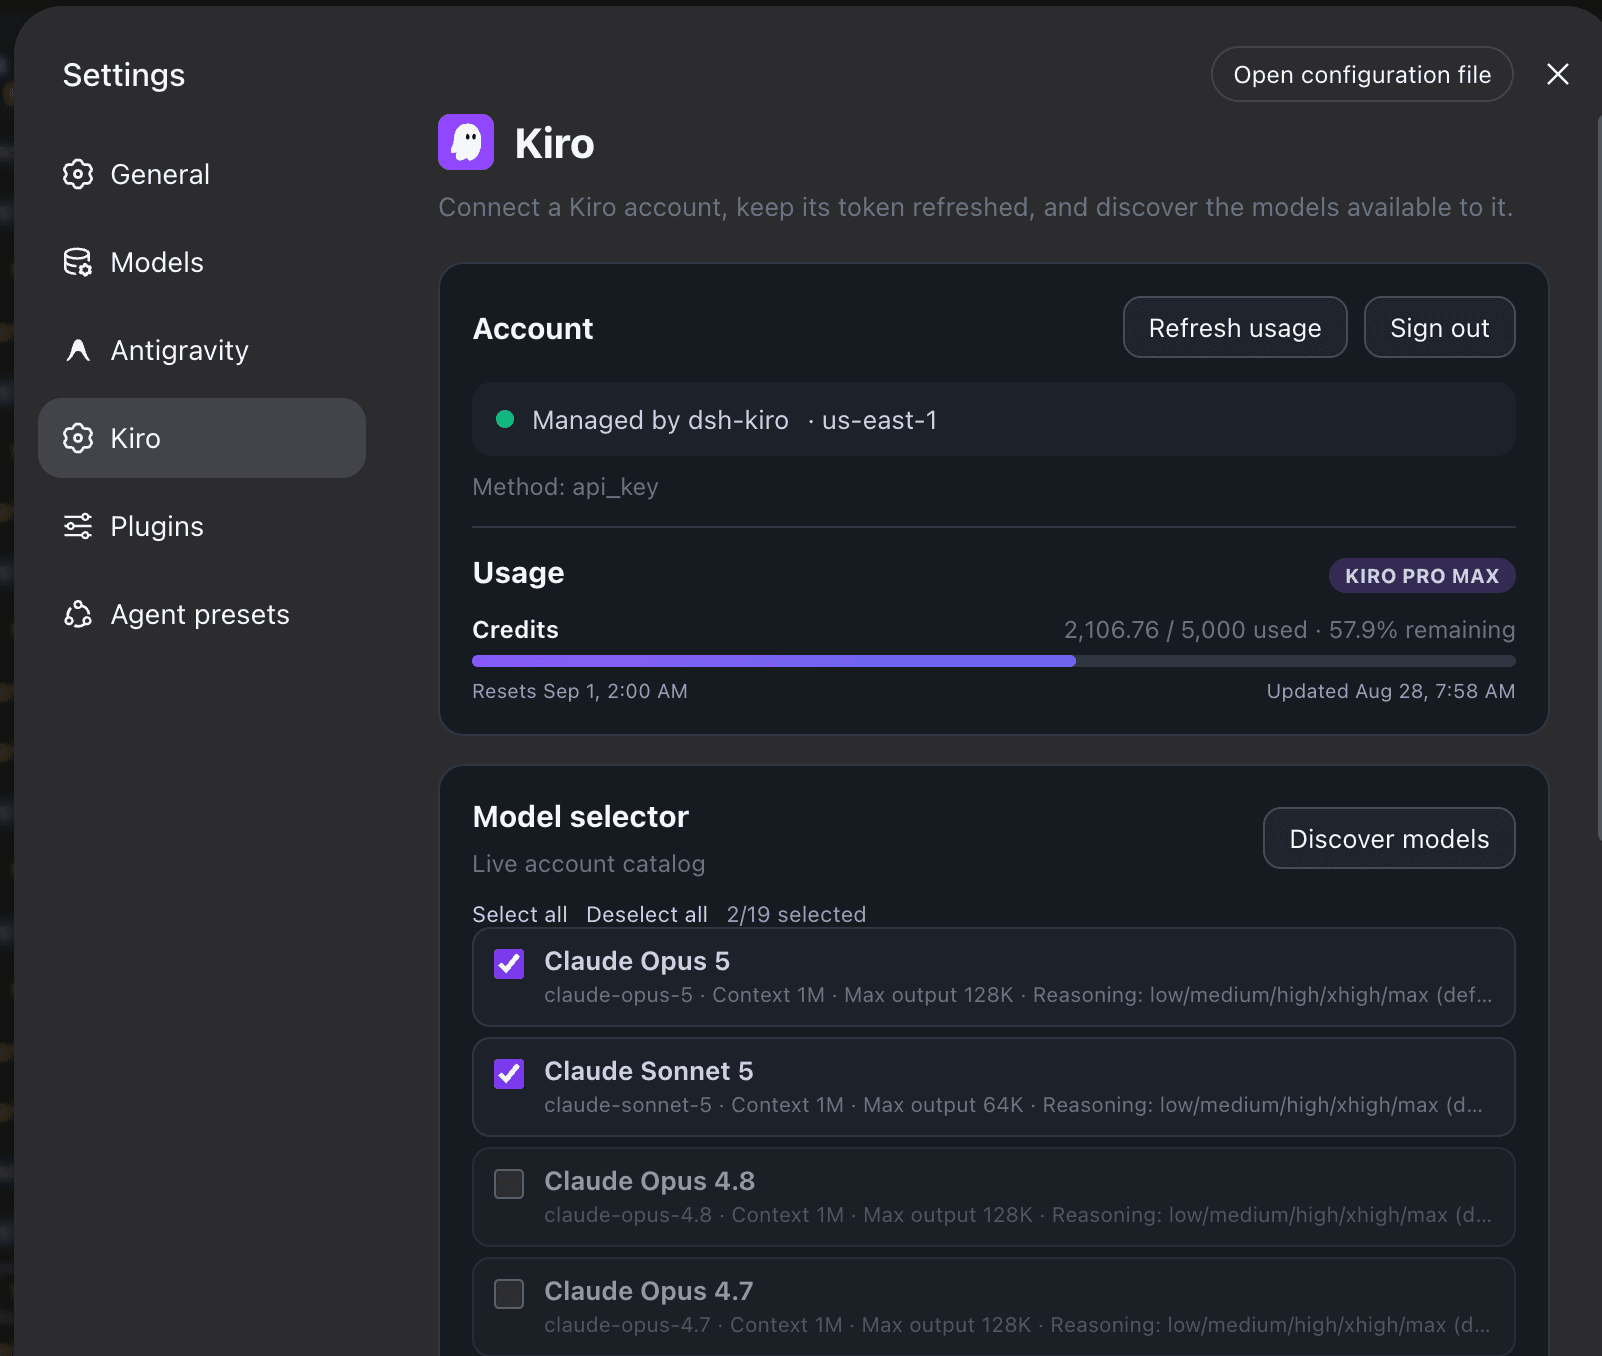The height and width of the screenshot is (1356, 1602).
Task: Click the General gear icon in sidebar
Action: [x=78, y=174]
